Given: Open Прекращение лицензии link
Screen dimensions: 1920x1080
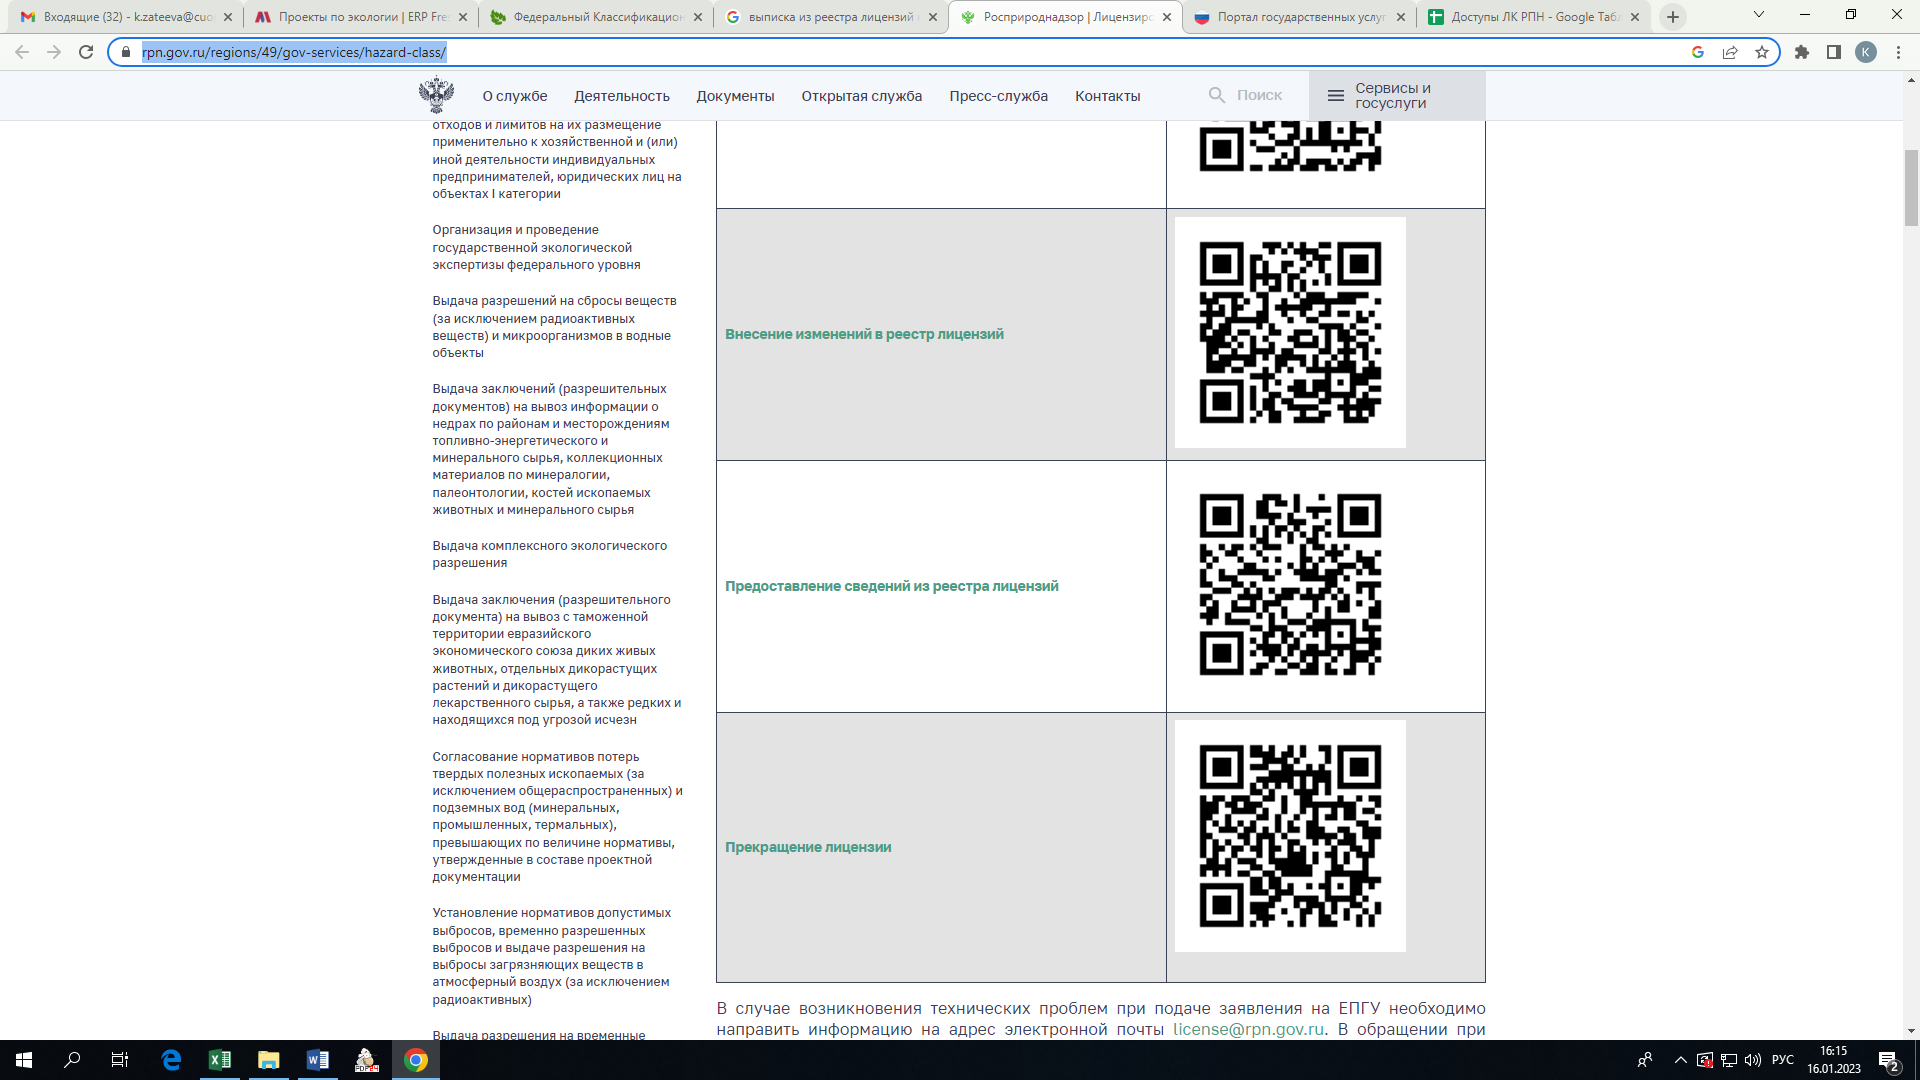Looking at the screenshot, I should pos(808,847).
